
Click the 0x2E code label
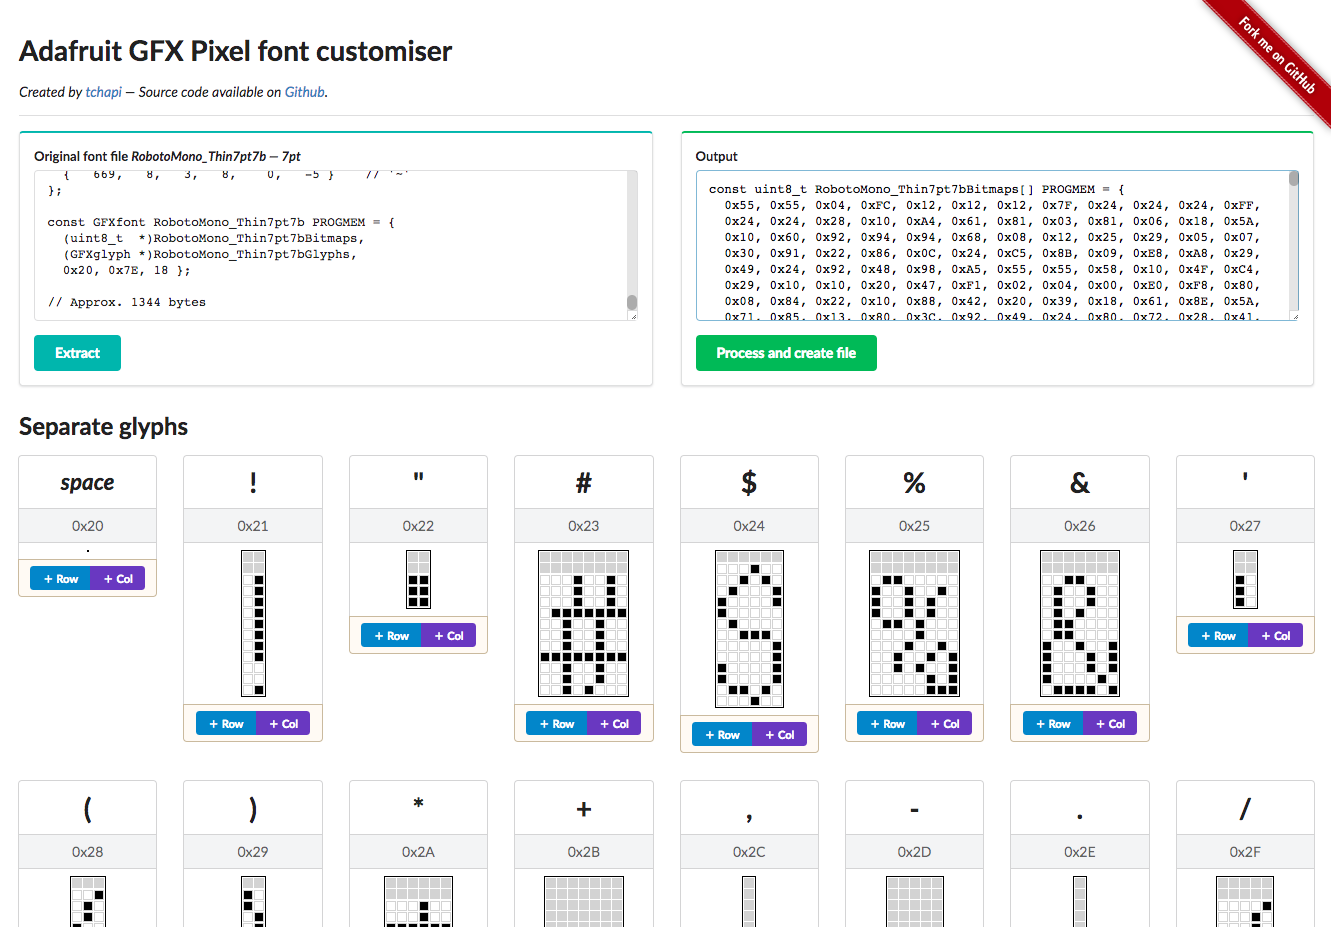coord(1080,852)
